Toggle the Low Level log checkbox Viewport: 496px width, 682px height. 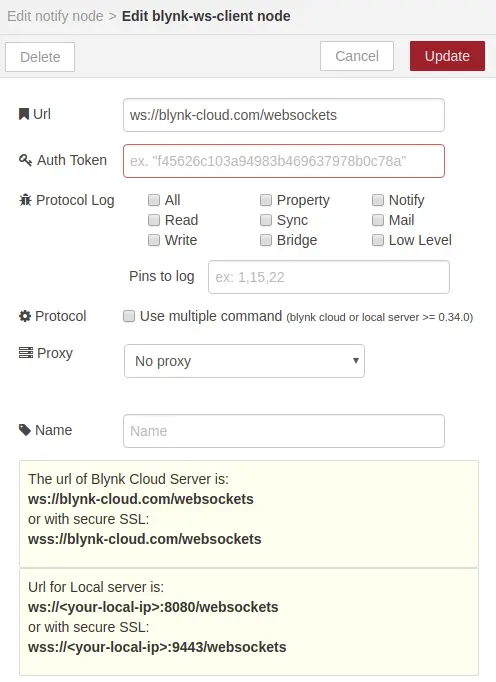pyautogui.click(x=378, y=240)
